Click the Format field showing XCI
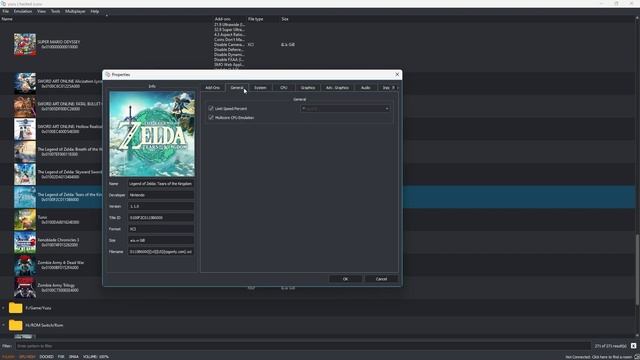The width and height of the screenshot is (640, 360). point(161,229)
